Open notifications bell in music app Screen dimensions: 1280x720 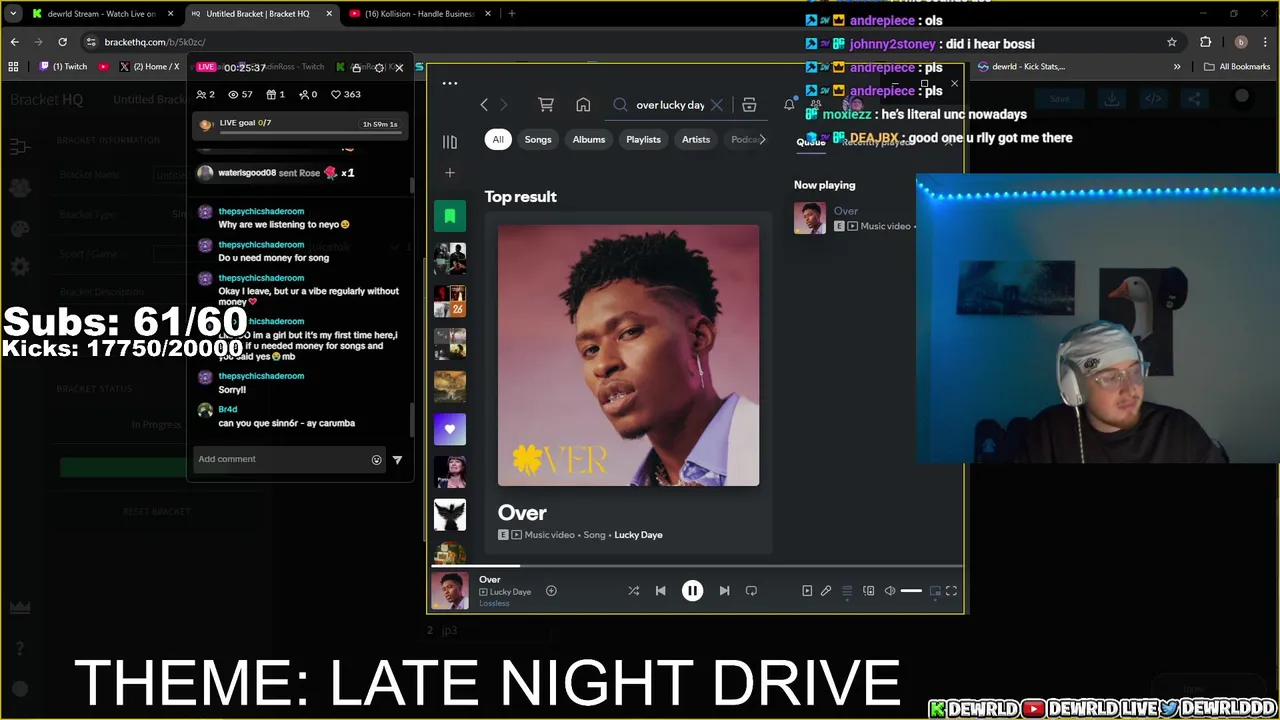coord(789,105)
